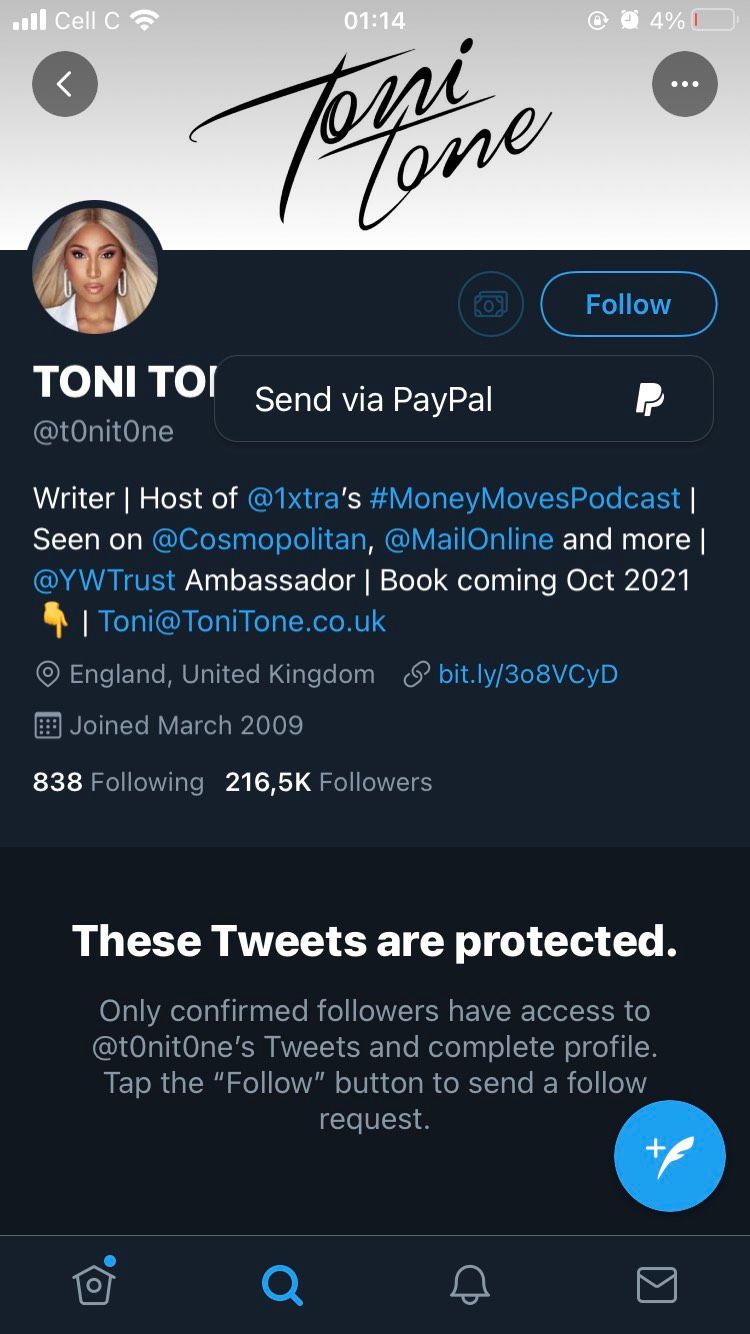Select Send via PayPal option
Screen dimensions: 750x1334
coord(374,398)
